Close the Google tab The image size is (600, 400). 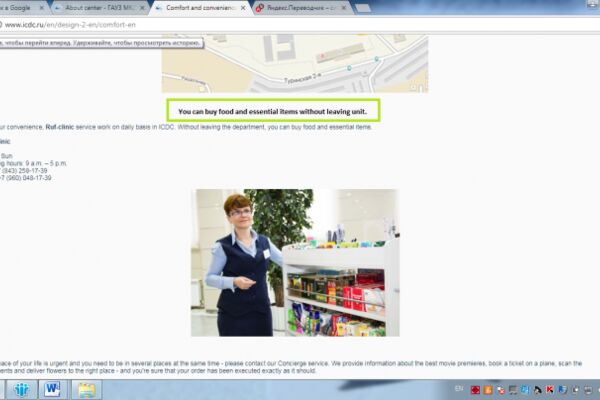pos(42,8)
